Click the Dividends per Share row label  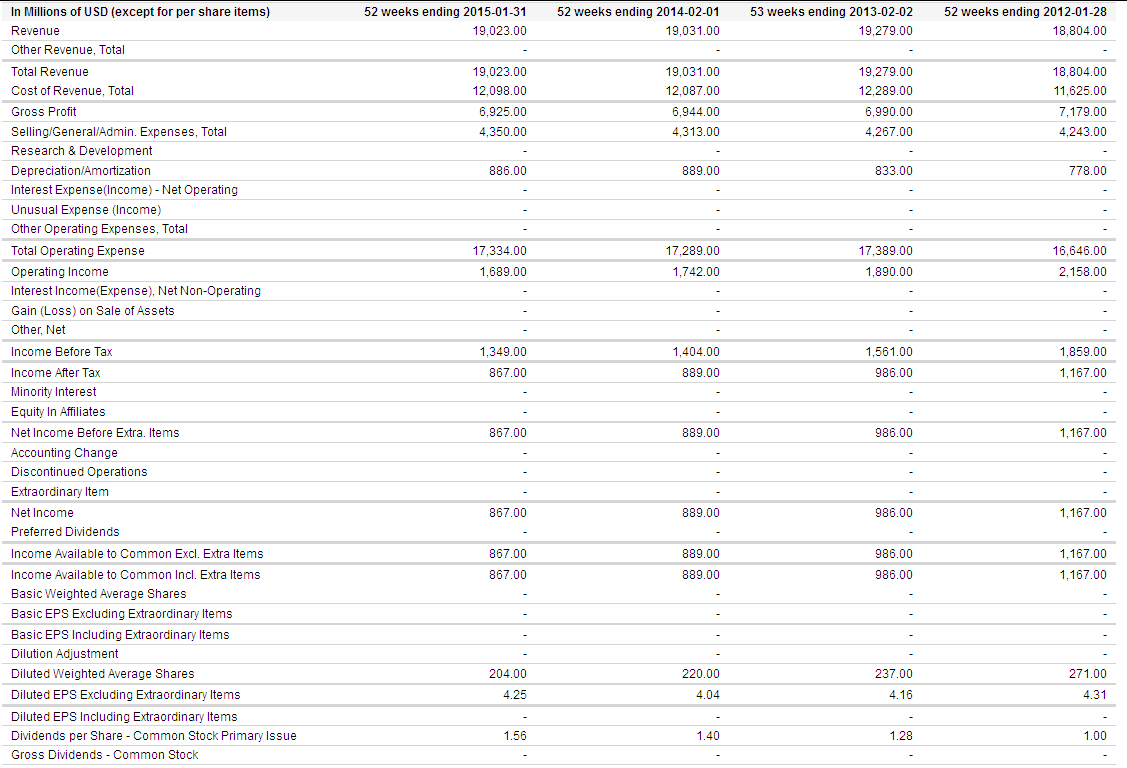[x=154, y=736]
